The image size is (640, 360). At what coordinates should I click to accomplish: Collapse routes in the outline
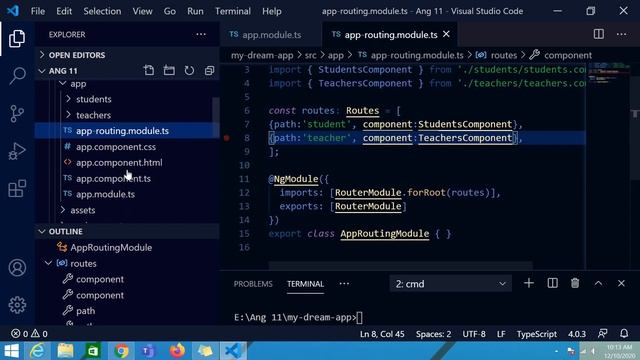(x=49, y=263)
